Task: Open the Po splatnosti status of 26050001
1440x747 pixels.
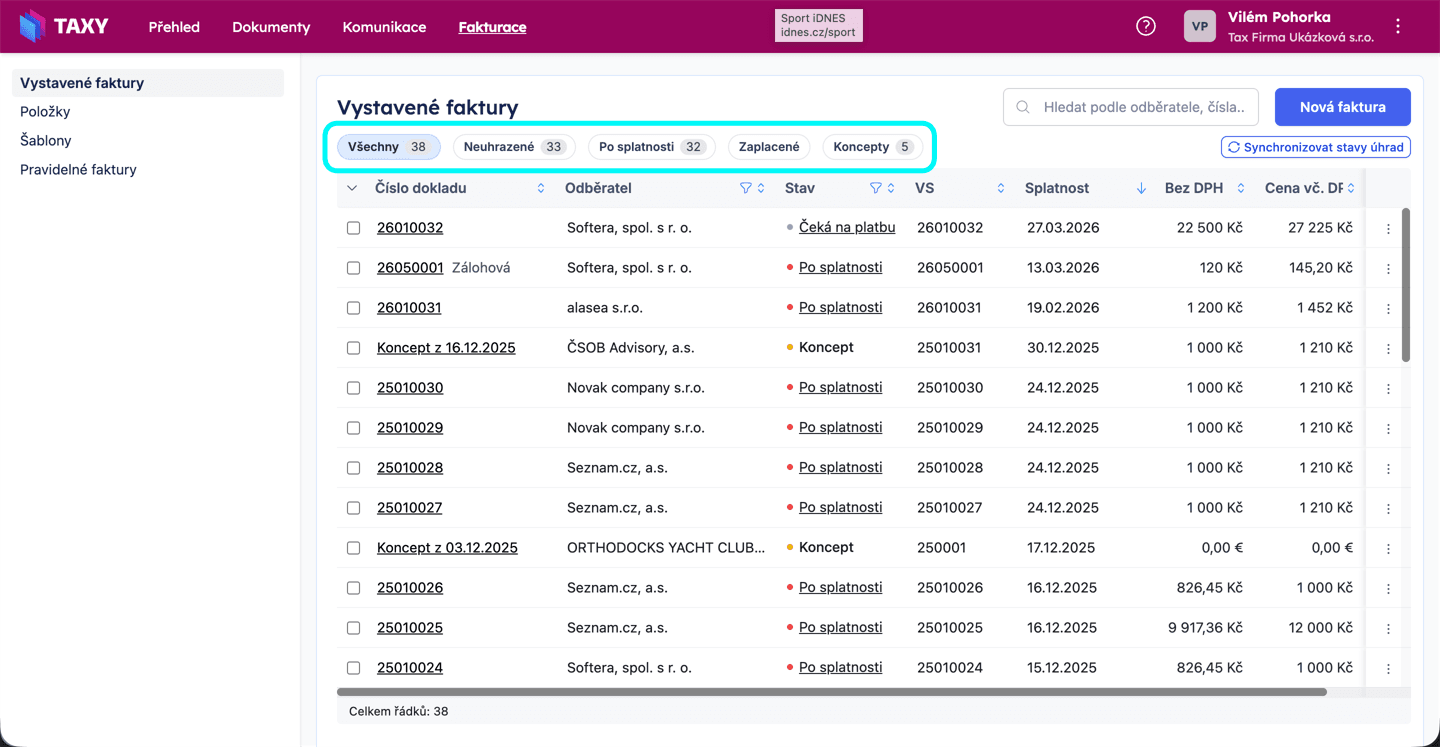Action: pos(840,268)
